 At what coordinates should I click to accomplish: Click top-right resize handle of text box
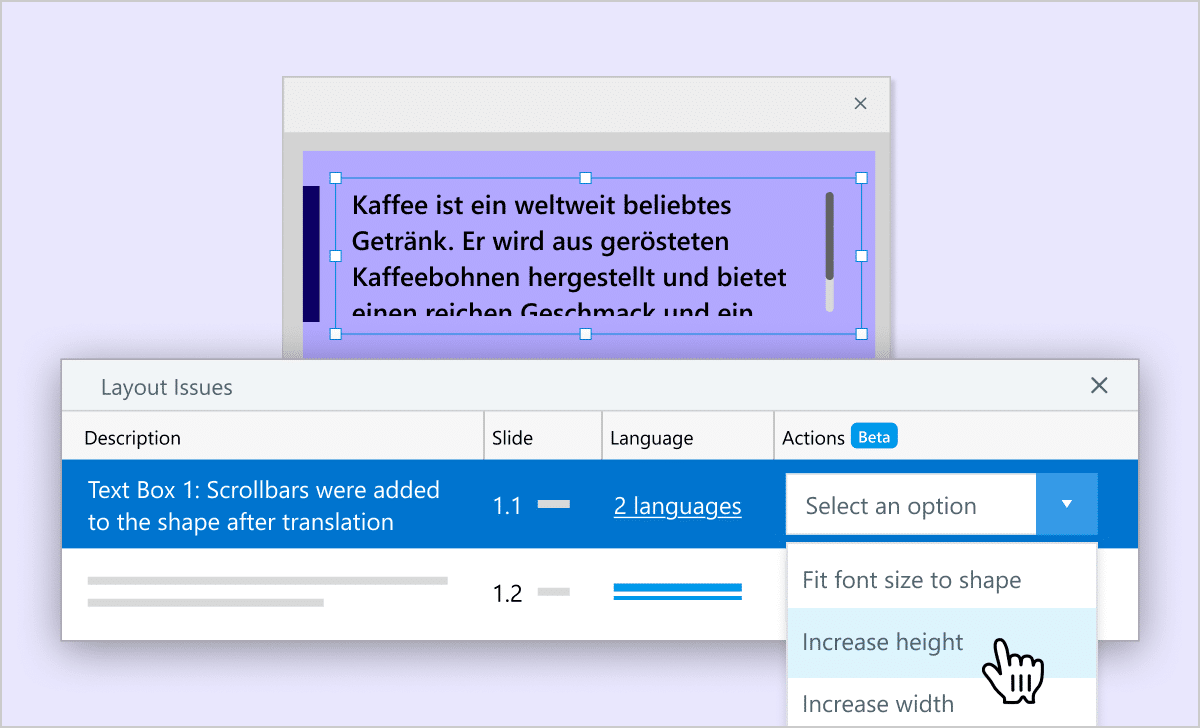[862, 178]
